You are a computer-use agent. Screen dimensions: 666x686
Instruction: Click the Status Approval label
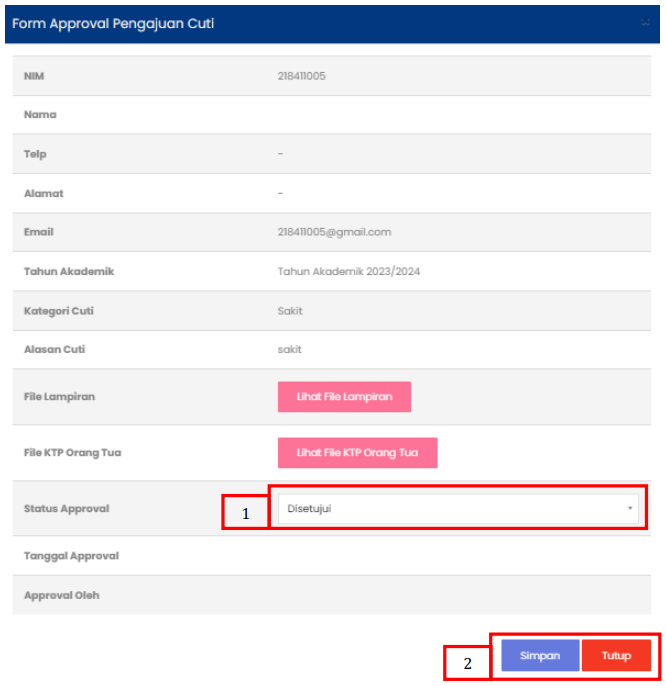pos(67,509)
